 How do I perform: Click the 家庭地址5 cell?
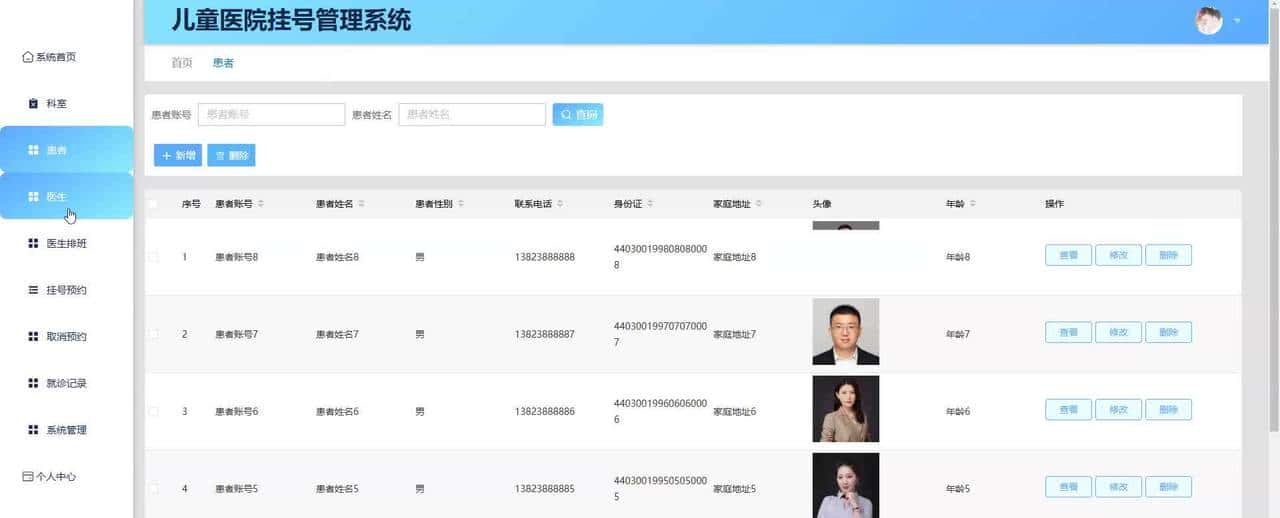tap(735, 489)
